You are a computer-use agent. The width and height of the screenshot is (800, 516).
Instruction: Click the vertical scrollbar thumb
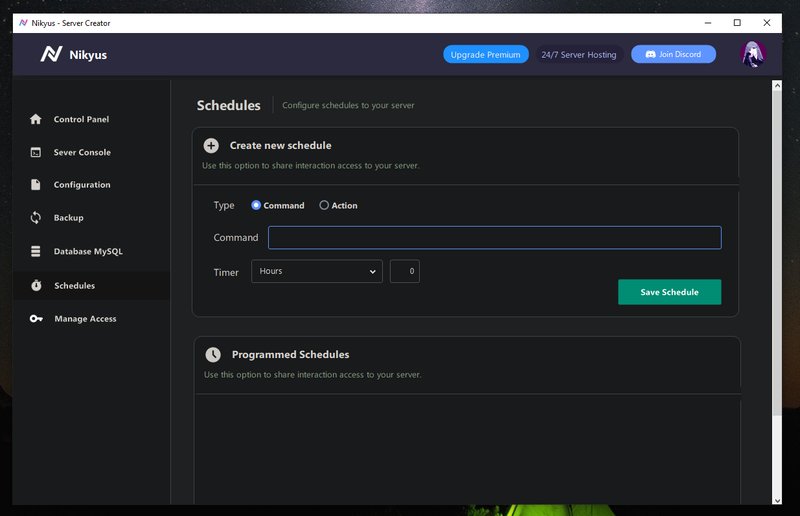tap(777, 254)
